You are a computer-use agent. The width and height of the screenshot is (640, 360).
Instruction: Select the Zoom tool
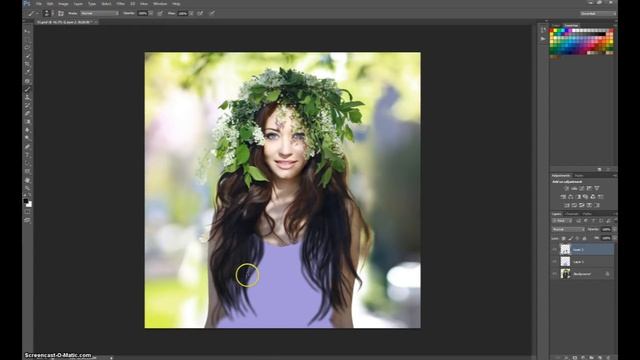point(27,188)
